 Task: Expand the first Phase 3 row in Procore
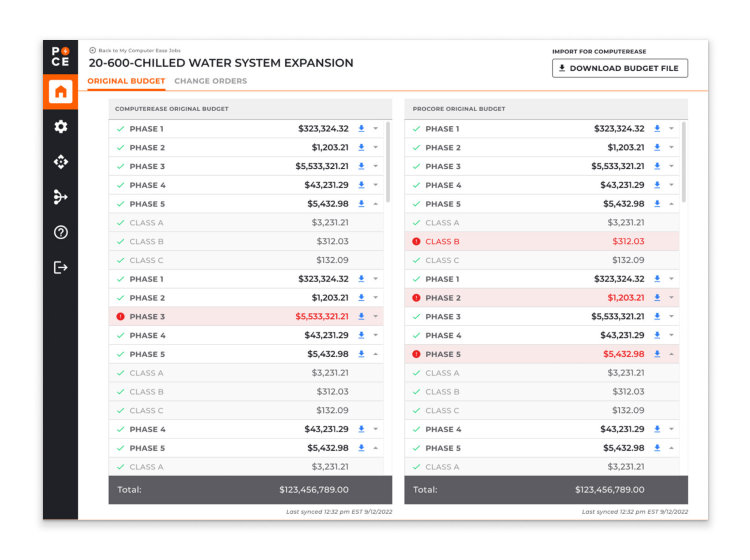(671, 166)
